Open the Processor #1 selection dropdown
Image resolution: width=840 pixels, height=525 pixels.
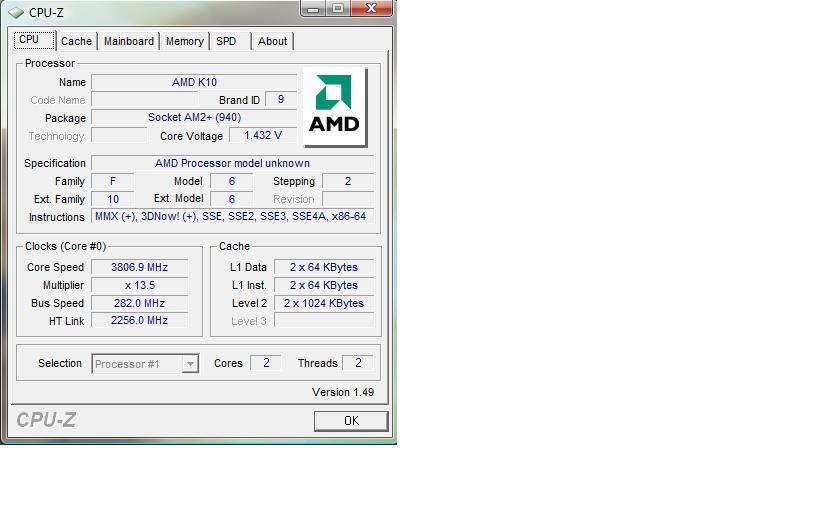[145, 364]
